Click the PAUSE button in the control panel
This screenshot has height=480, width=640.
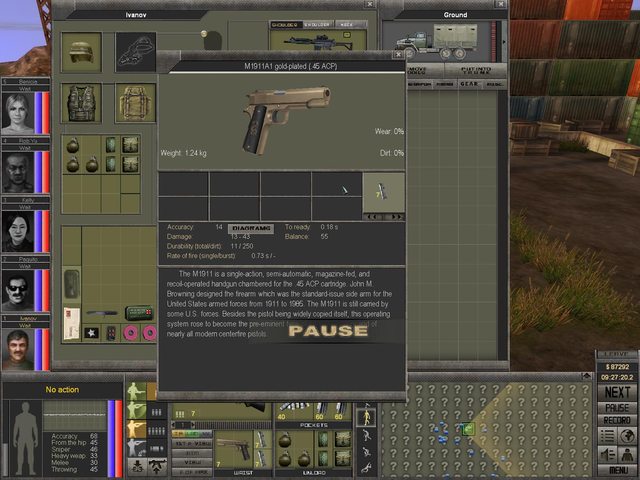617,408
